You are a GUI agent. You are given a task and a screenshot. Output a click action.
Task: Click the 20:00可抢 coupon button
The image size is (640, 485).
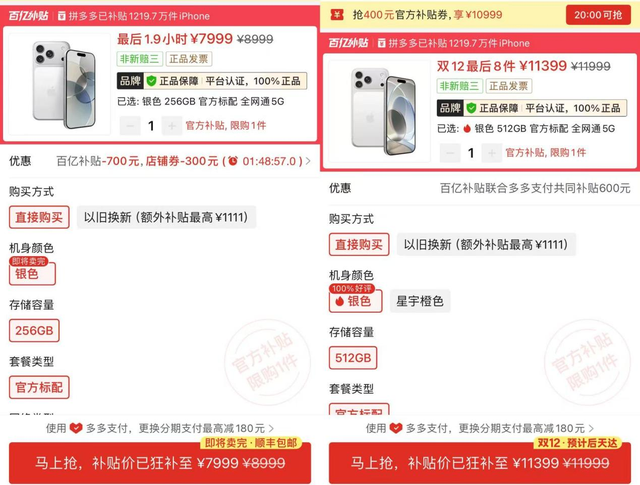point(598,15)
